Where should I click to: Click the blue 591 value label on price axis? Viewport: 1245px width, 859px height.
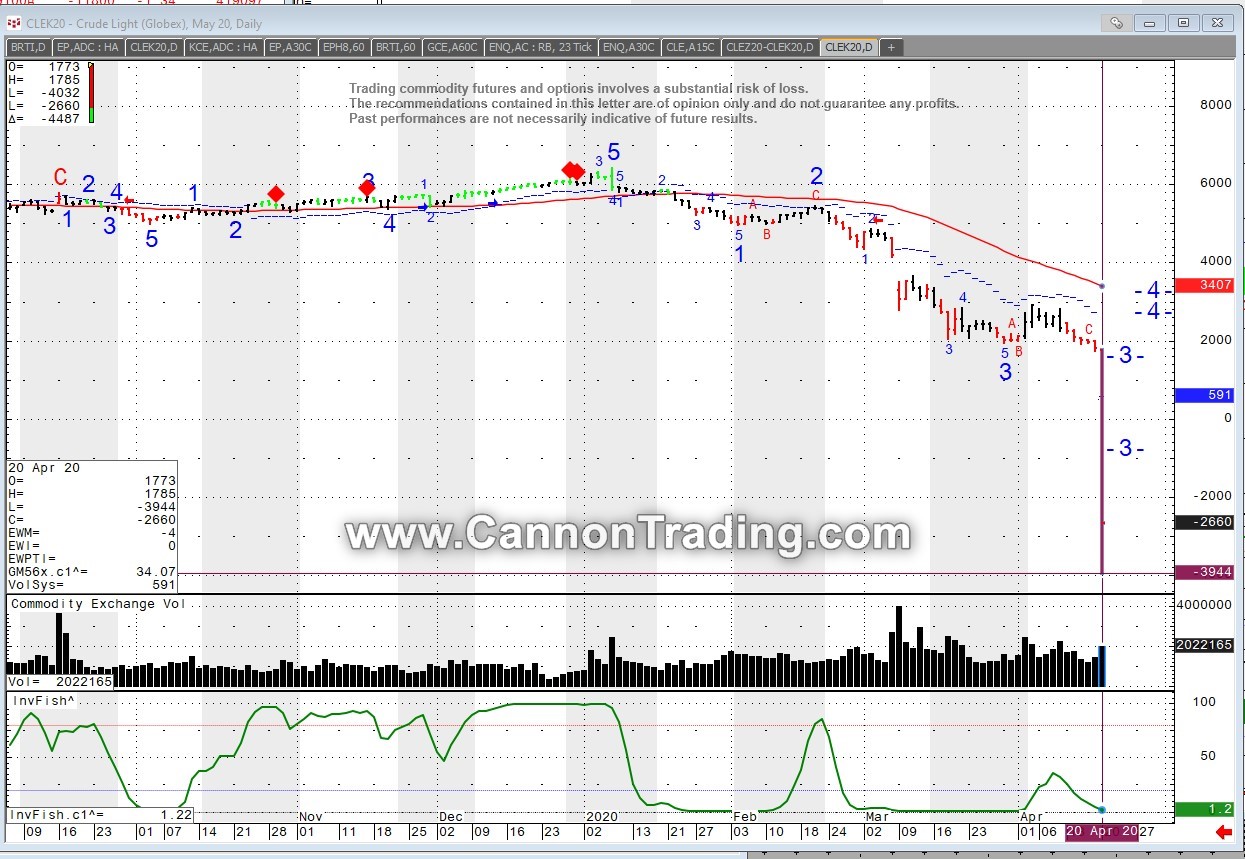[x=1204, y=395]
